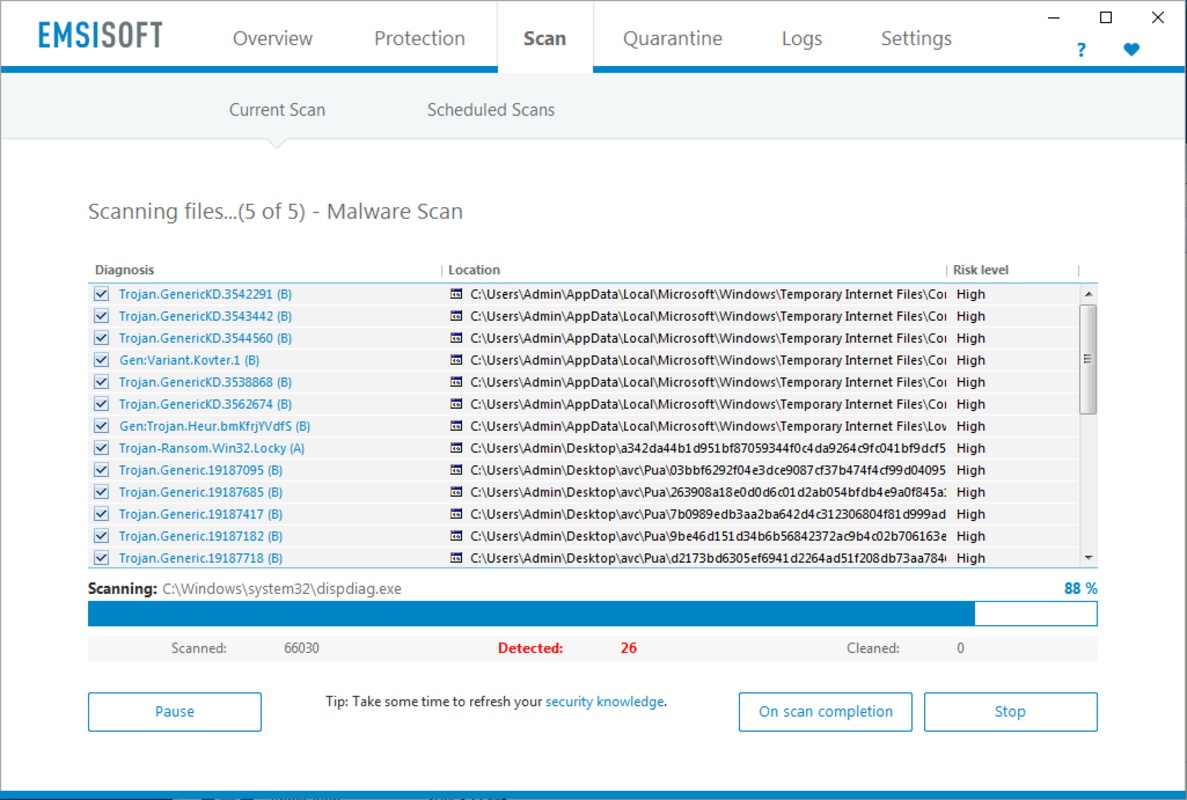This screenshot has width=1187, height=800.
Task: Open the Scheduled Scans sub-tab
Action: [x=491, y=110]
